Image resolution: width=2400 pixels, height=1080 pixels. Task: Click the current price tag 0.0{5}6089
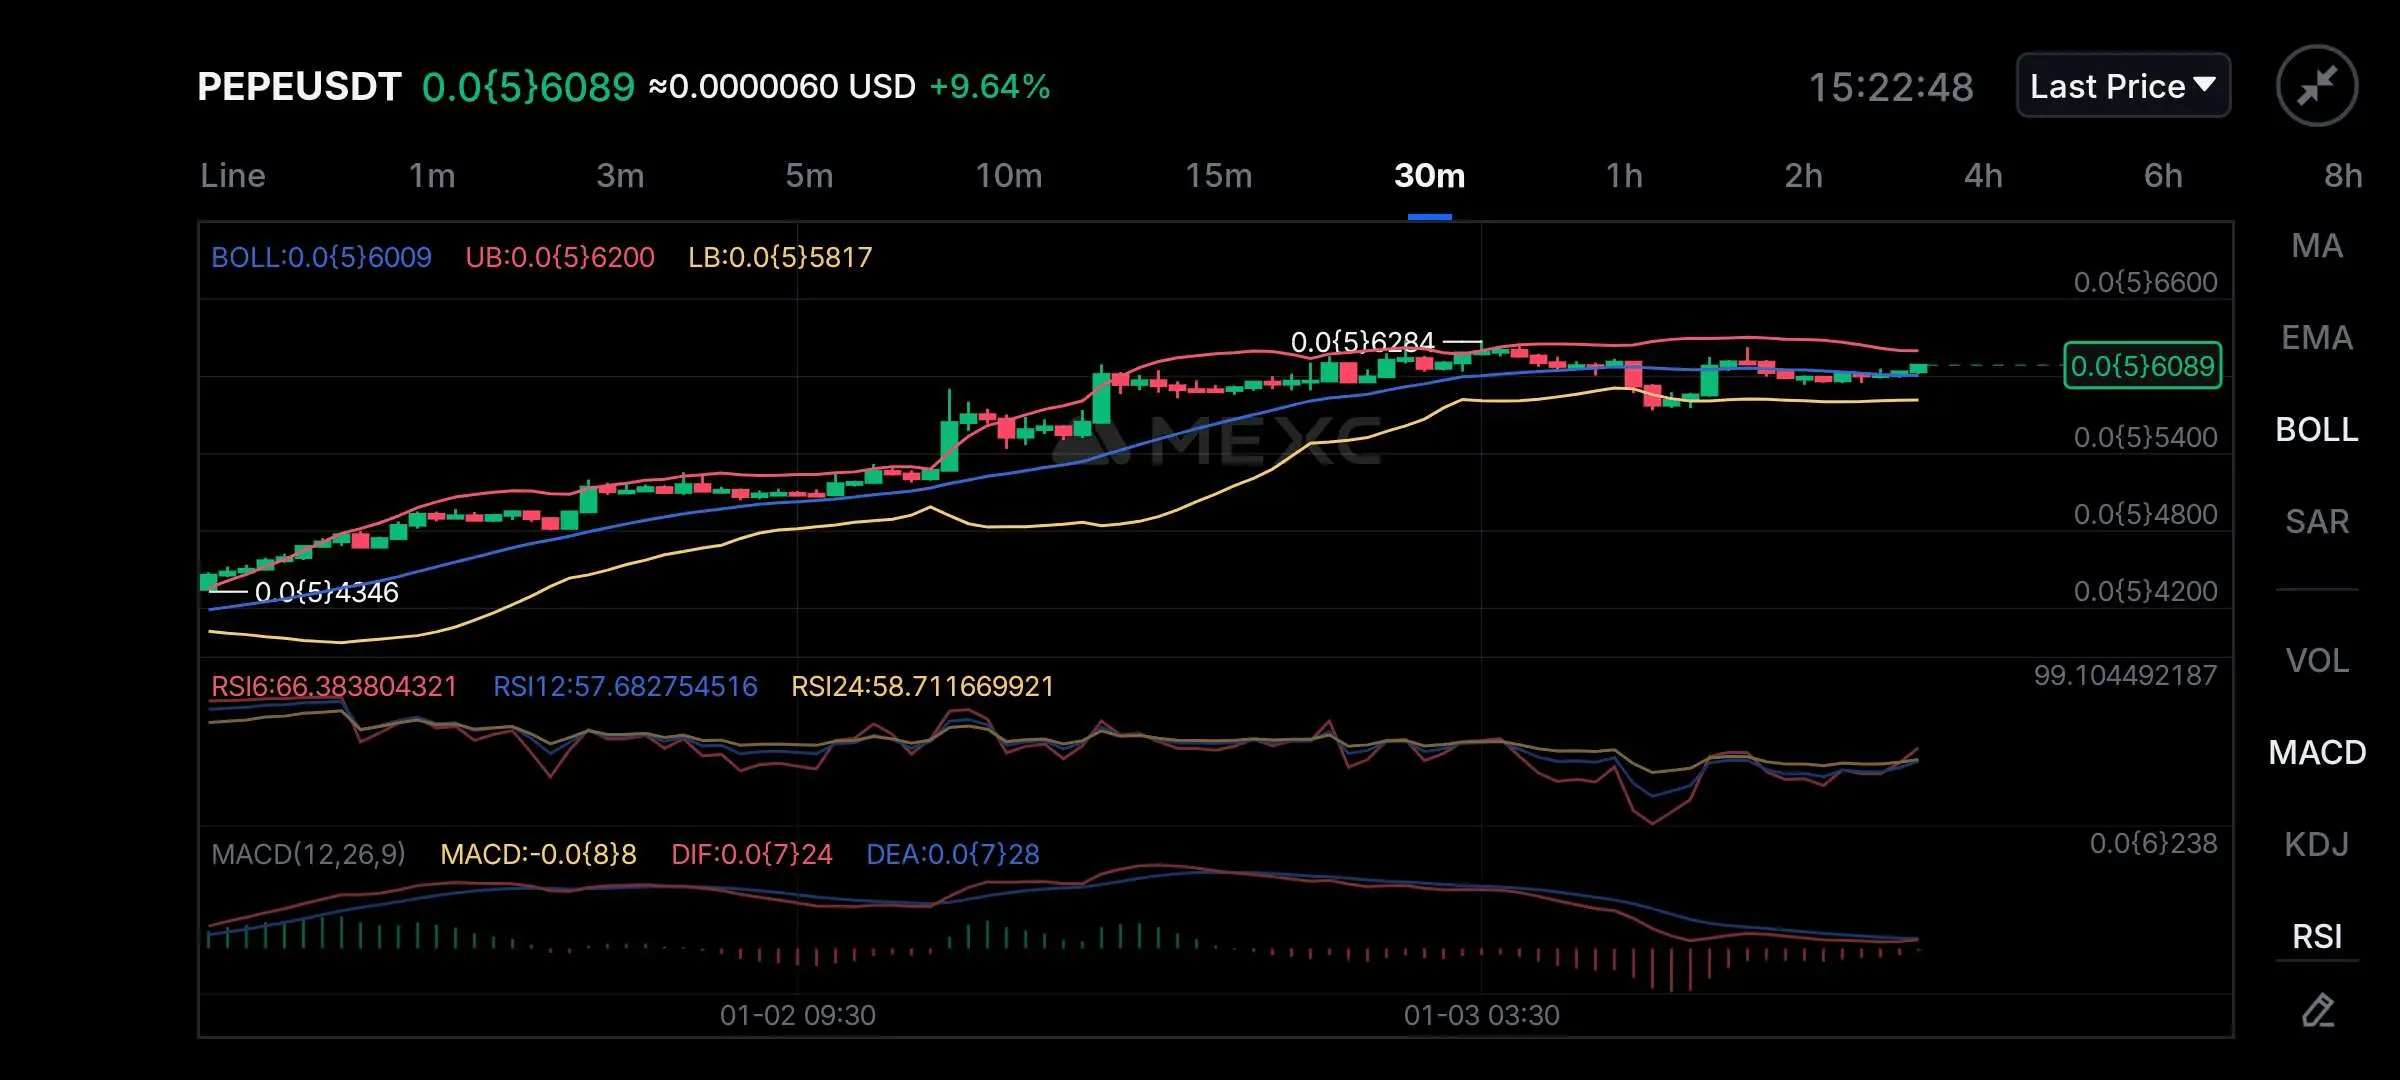(x=2142, y=366)
